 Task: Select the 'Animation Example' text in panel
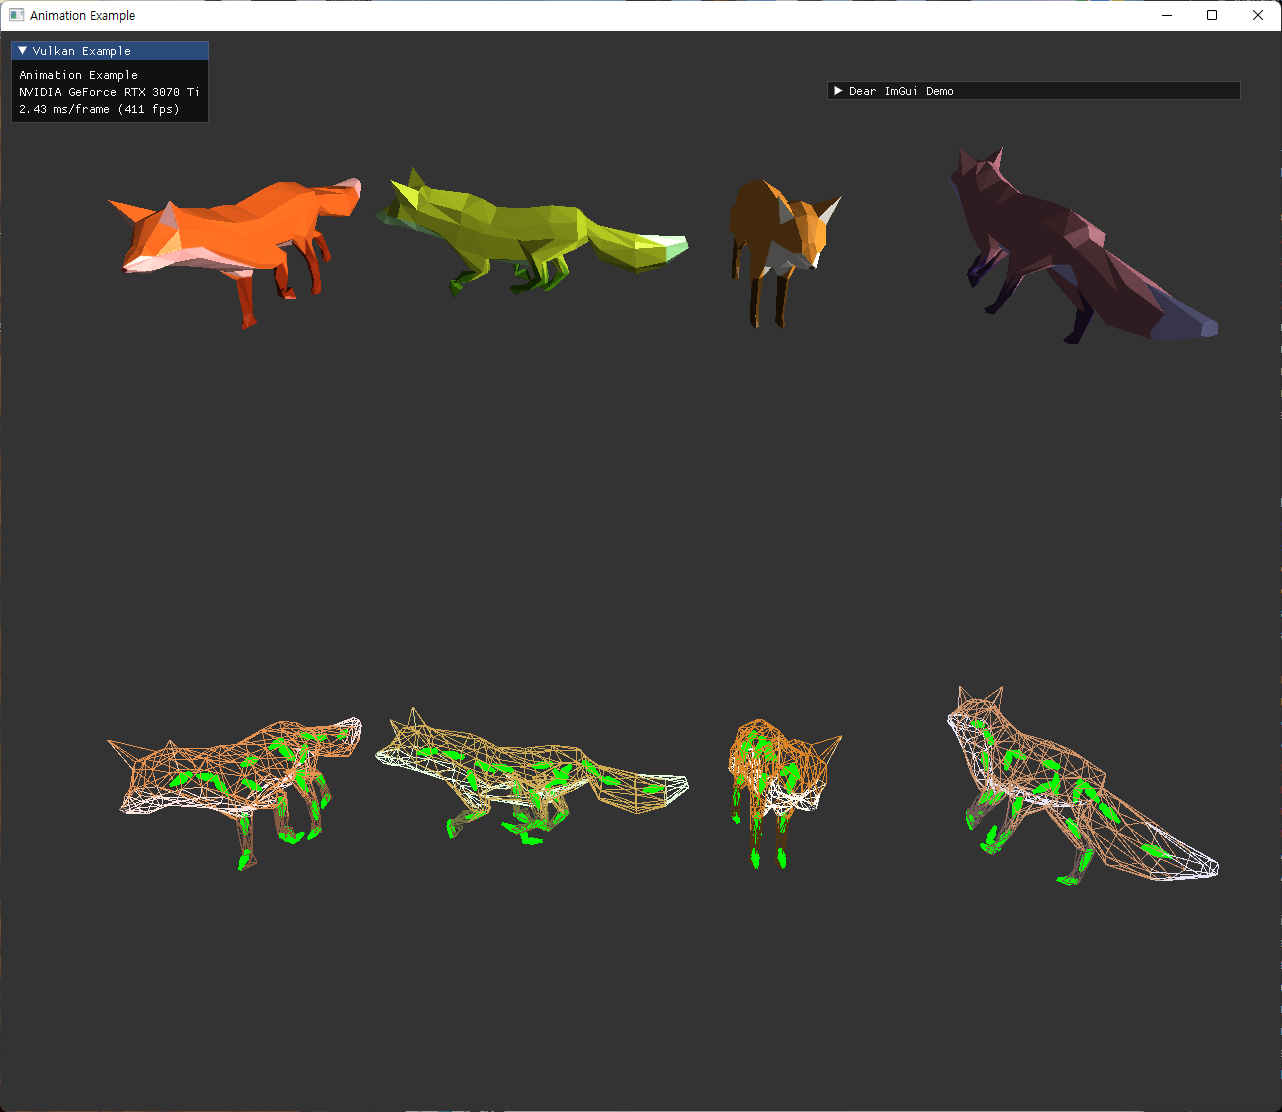(x=78, y=75)
